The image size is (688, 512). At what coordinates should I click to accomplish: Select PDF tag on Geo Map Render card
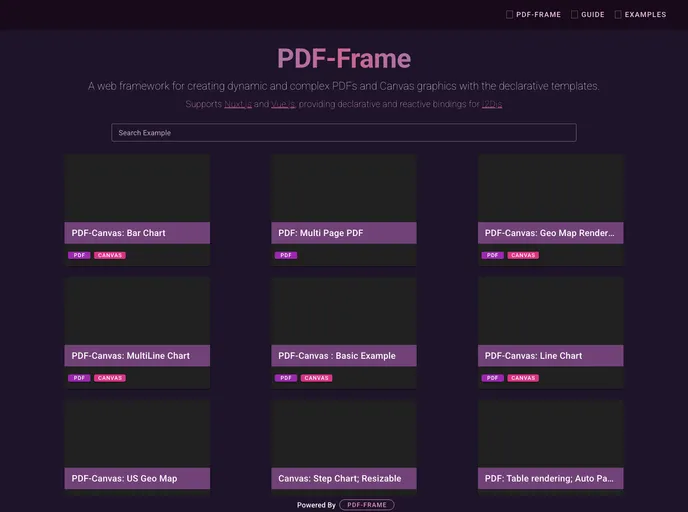492,255
